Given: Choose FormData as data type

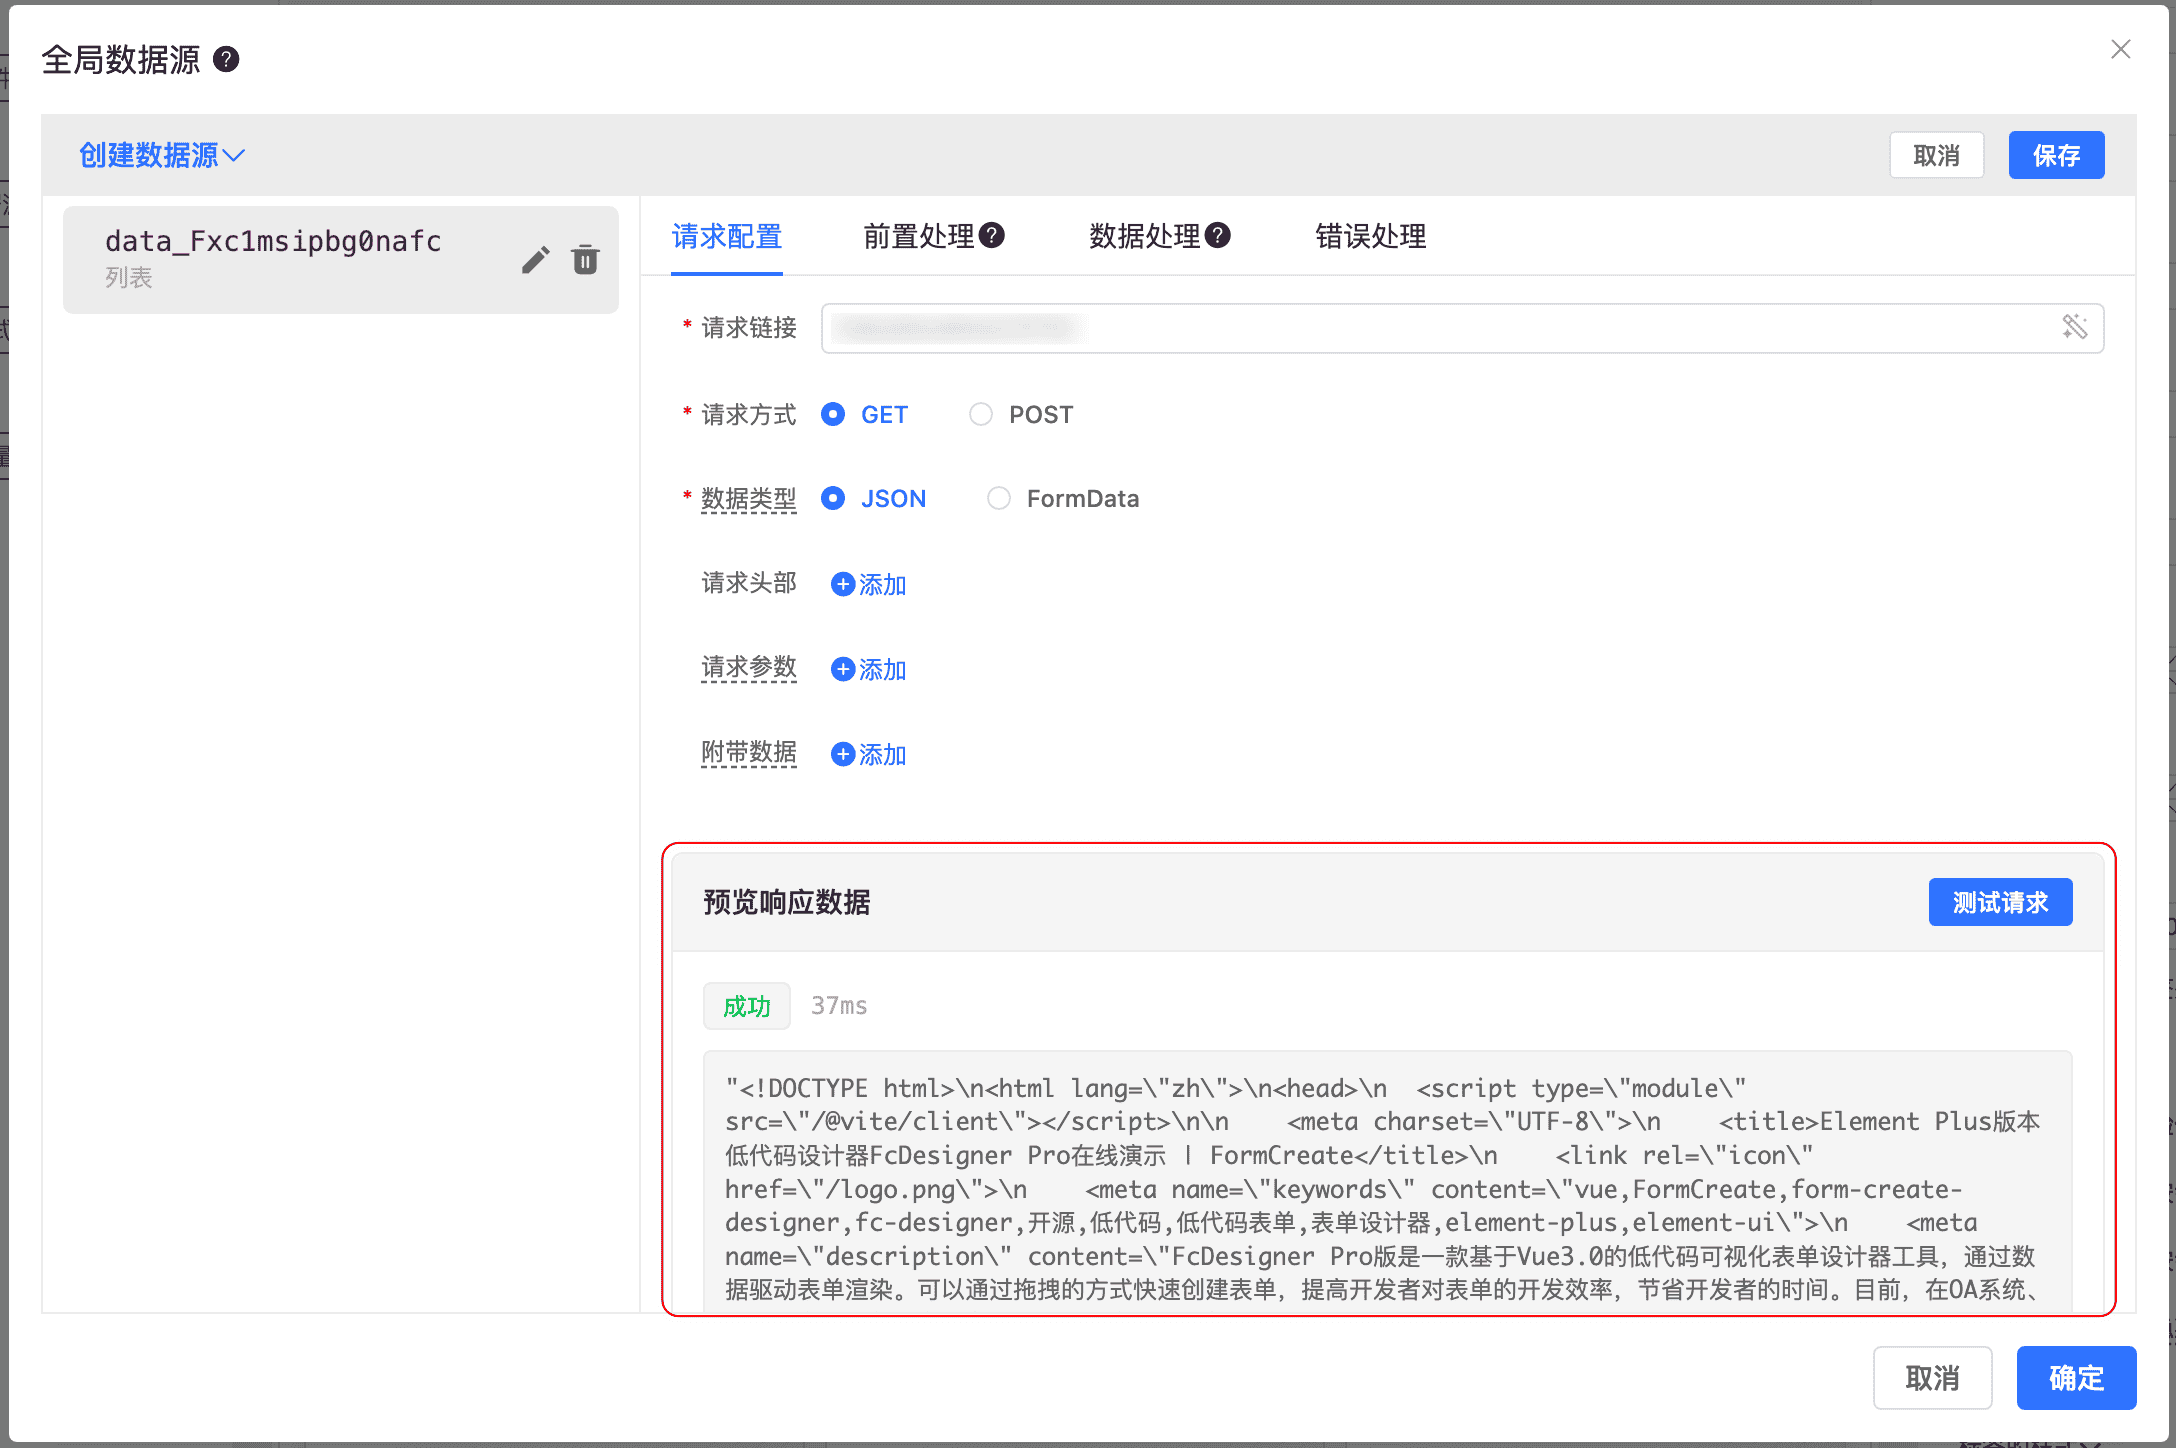Looking at the screenshot, I should [1063, 499].
